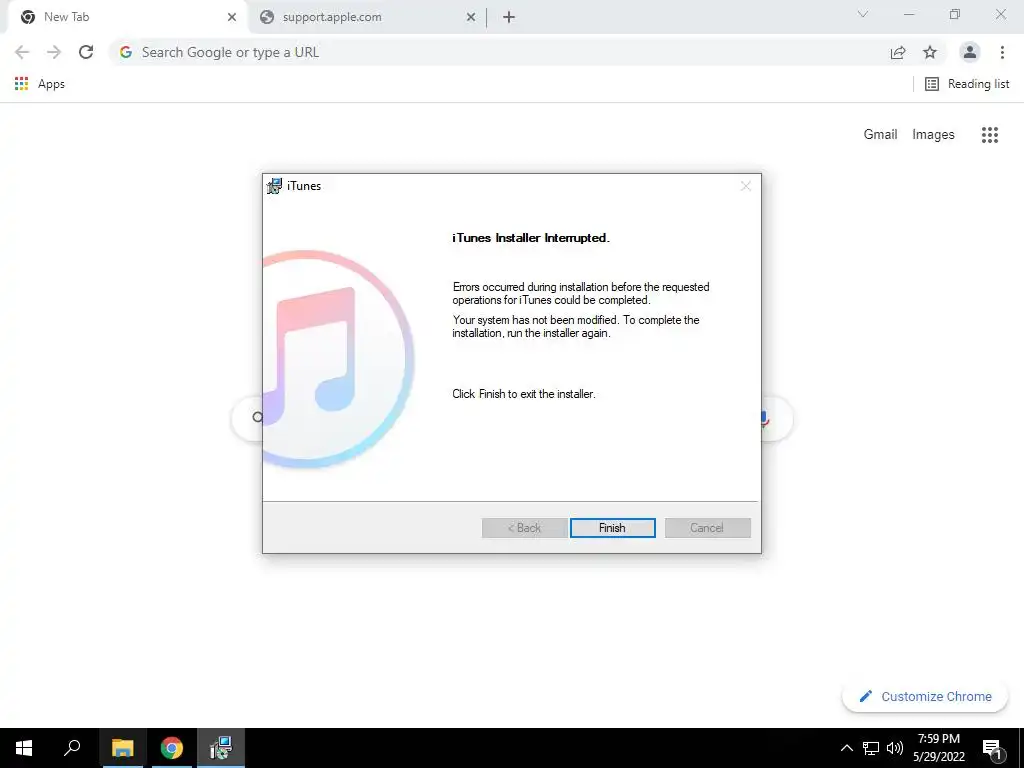This screenshot has width=1024, height=768.
Task: Open the Chrome profile avatar
Action: 970,52
